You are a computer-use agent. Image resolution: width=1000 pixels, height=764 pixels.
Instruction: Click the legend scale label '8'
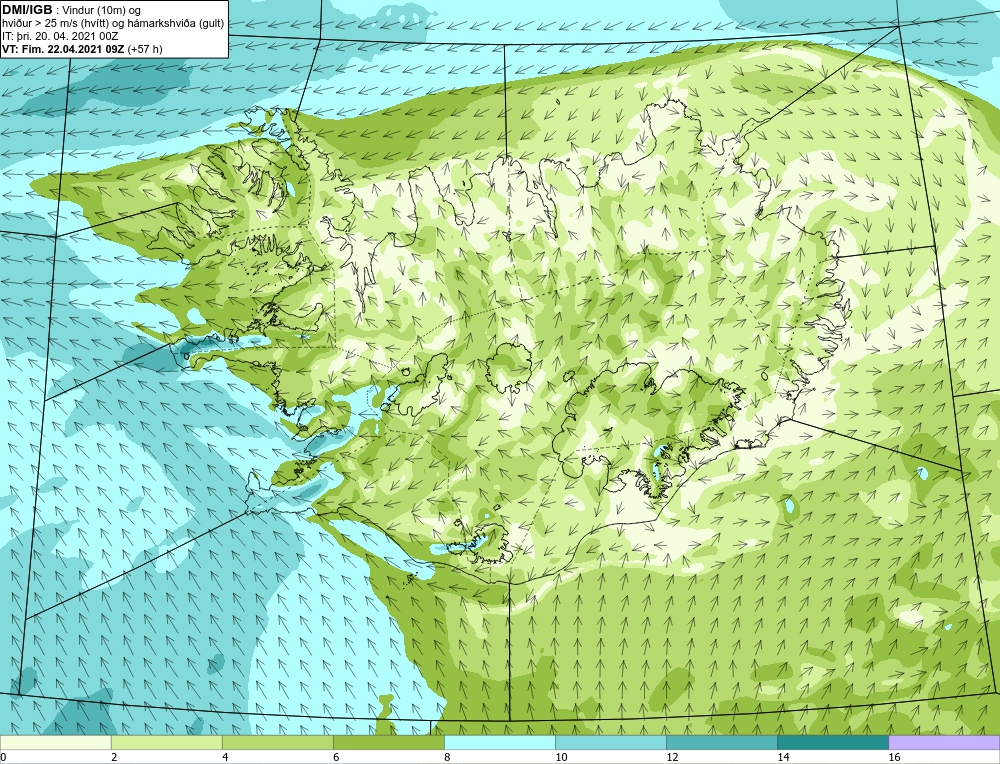(x=447, y=757)
